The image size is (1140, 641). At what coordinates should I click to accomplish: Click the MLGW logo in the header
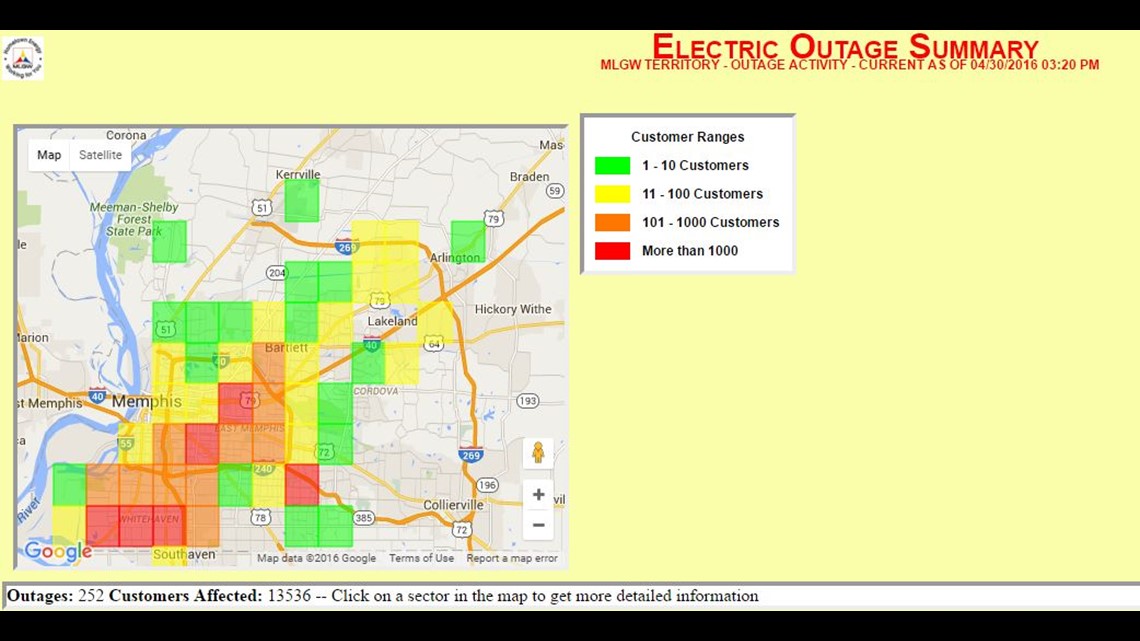22,58
